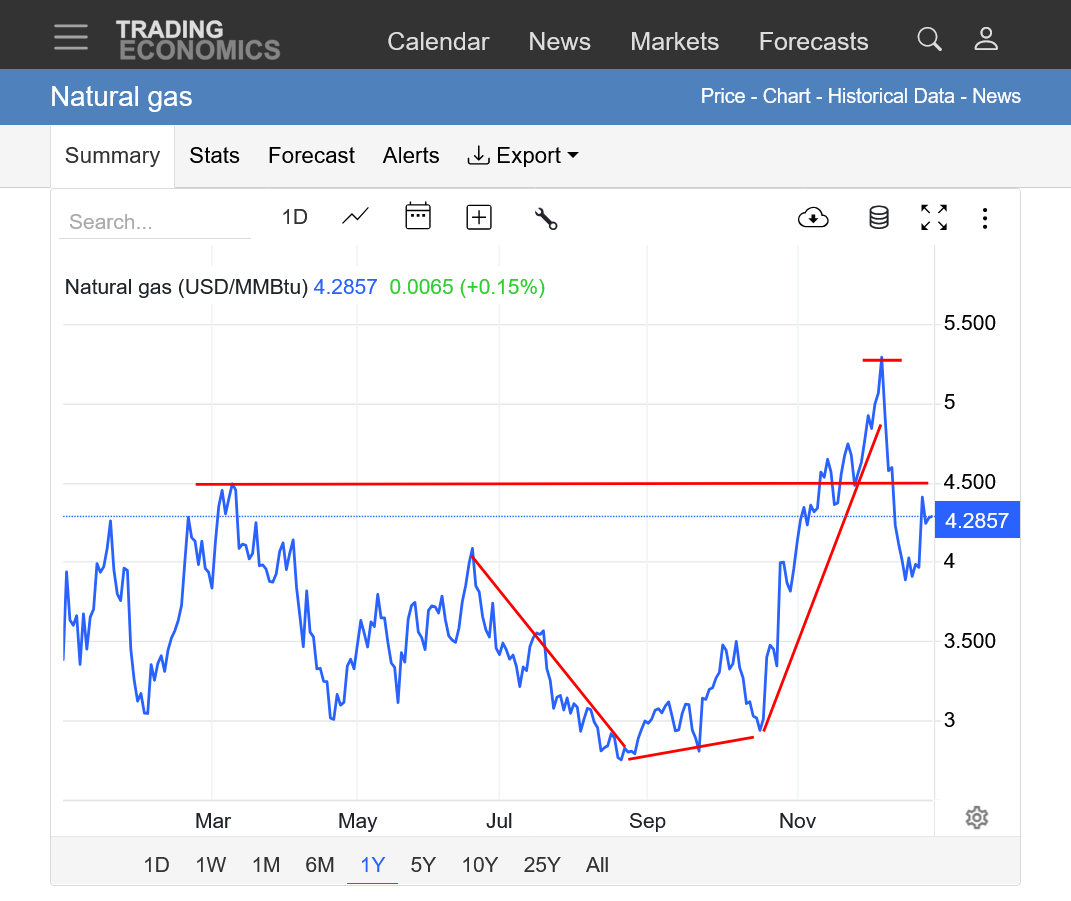Click the database stack icon

pyautogui.click(x=878, y=217)
